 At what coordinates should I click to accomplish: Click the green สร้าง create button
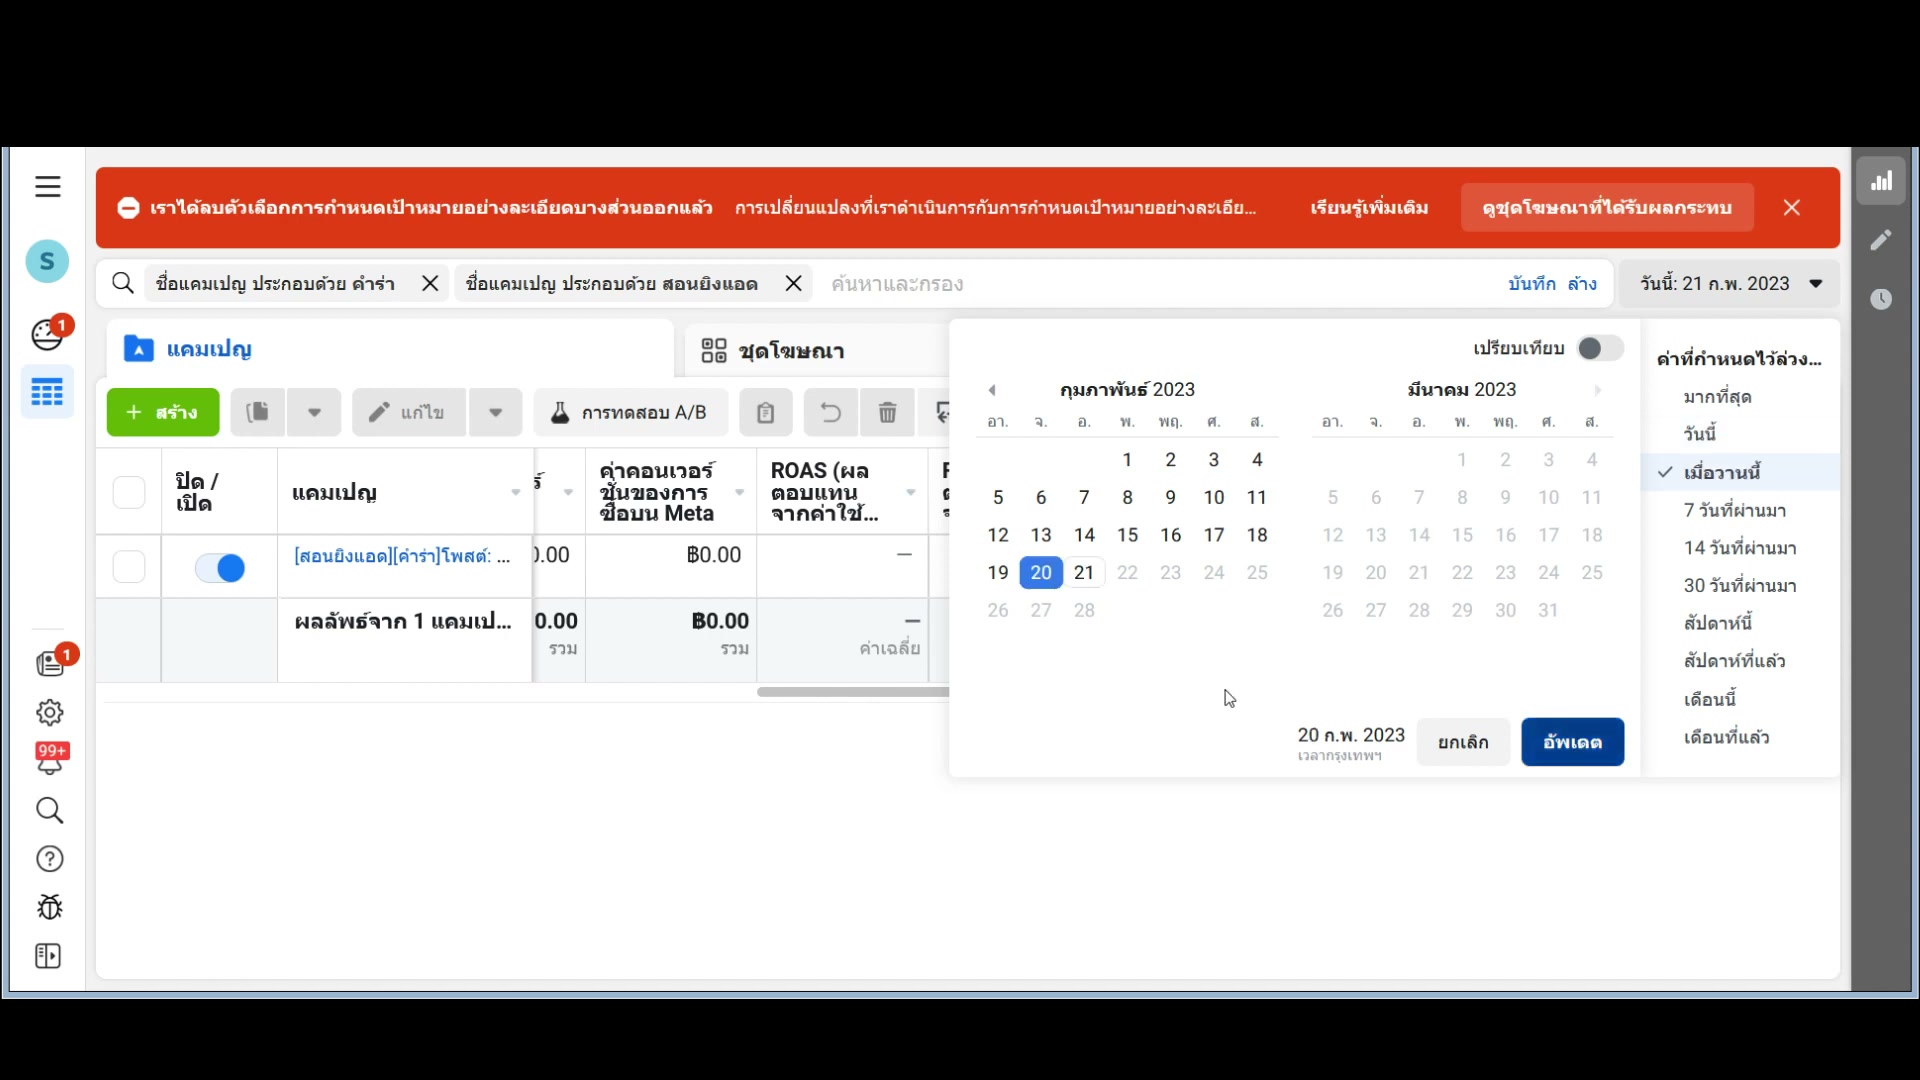163,412
